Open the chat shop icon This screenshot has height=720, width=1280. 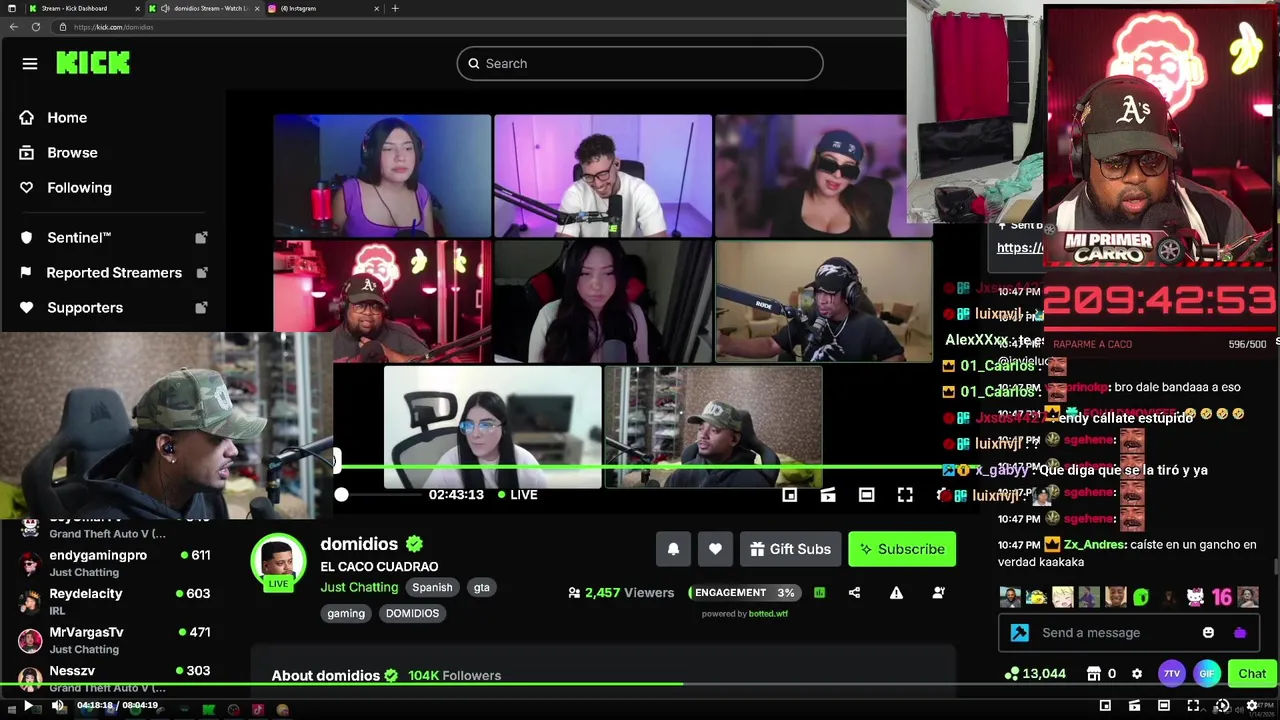click(x=1094, y=674)
